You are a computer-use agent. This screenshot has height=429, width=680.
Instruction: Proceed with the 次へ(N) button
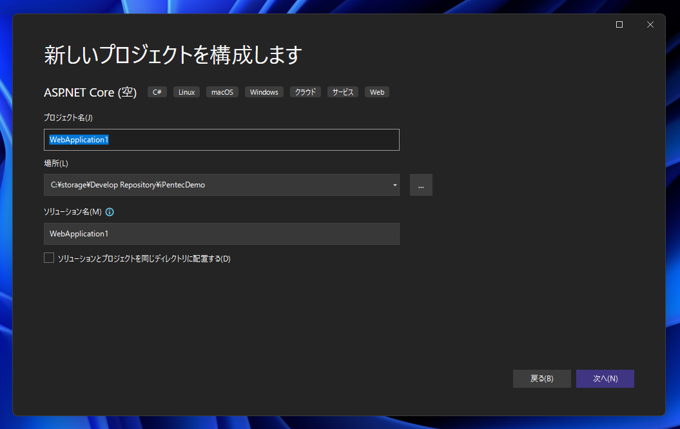(605, 379)
